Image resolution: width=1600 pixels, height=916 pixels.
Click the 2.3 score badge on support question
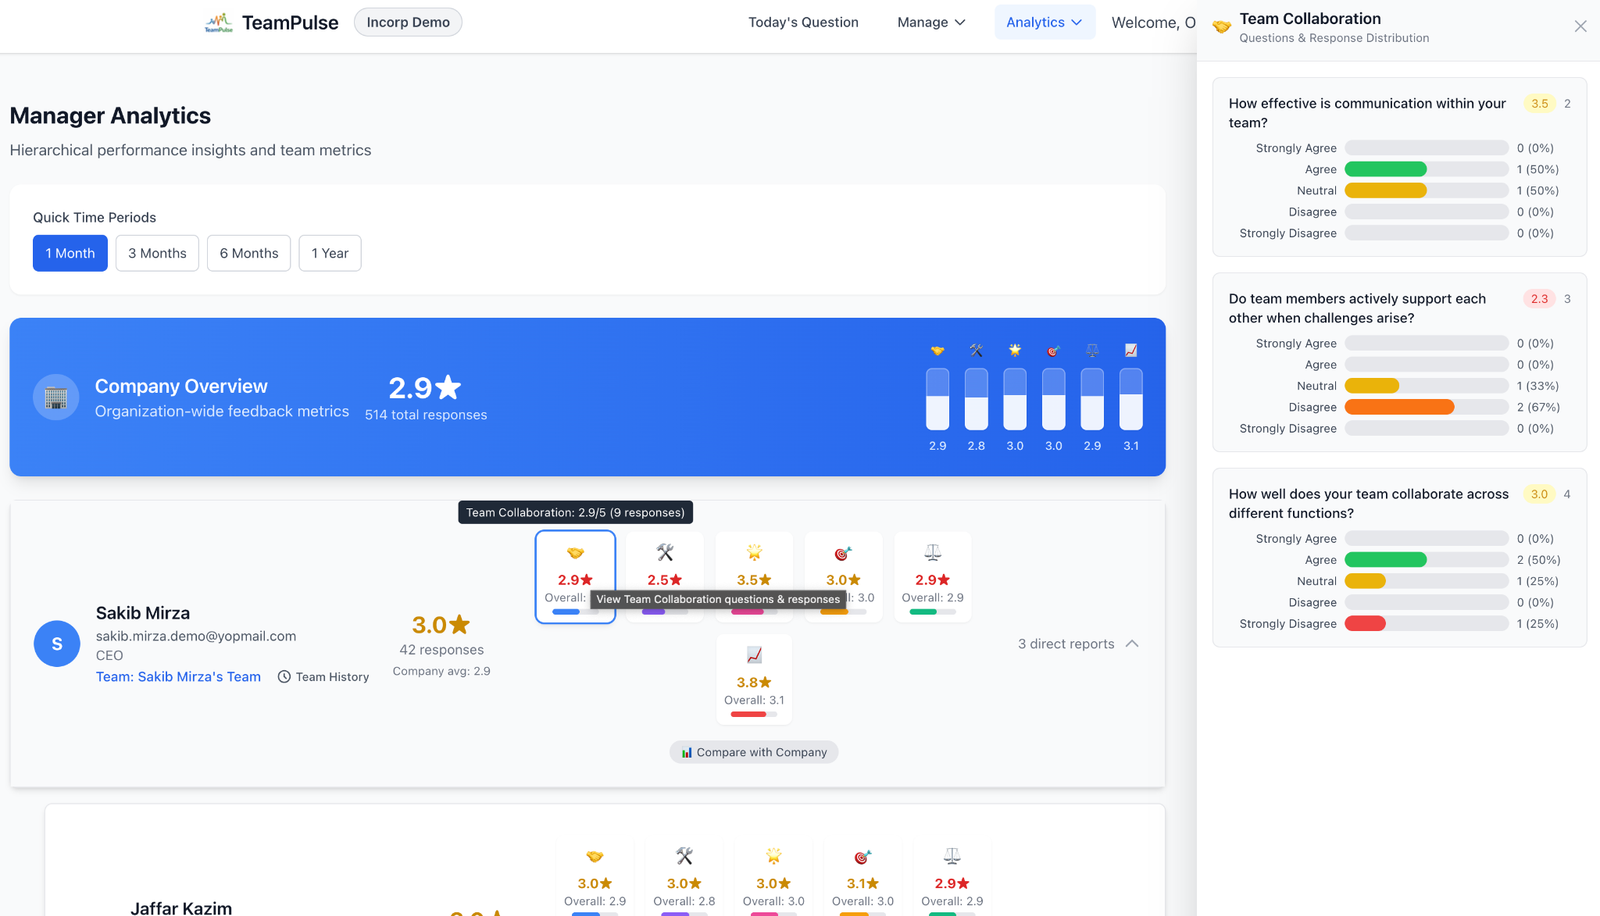click(1539, 299)
